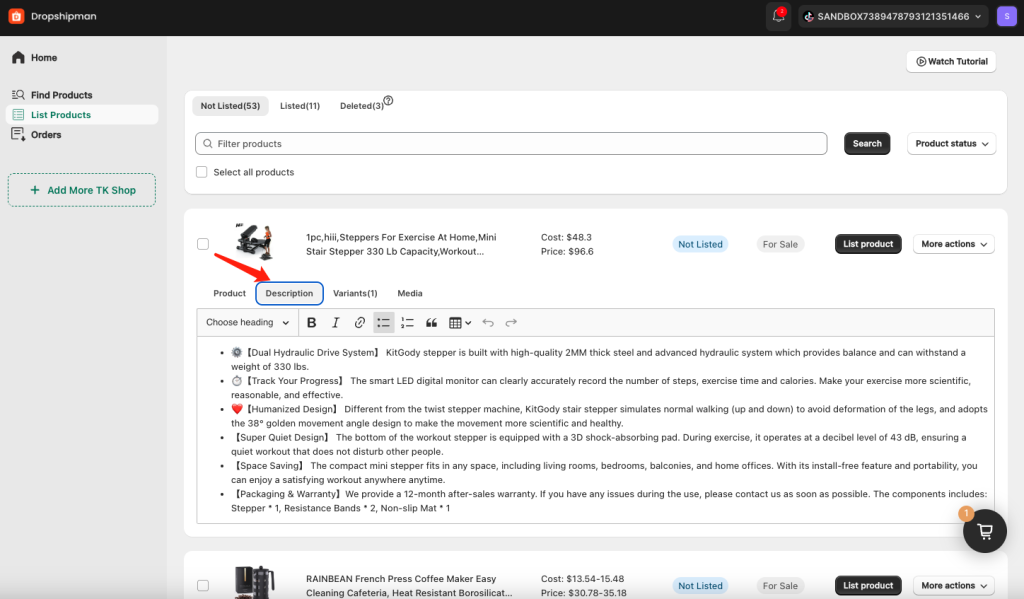Click the Not Listed badge on French Press
1024x599 pixels.
(700, 586)
